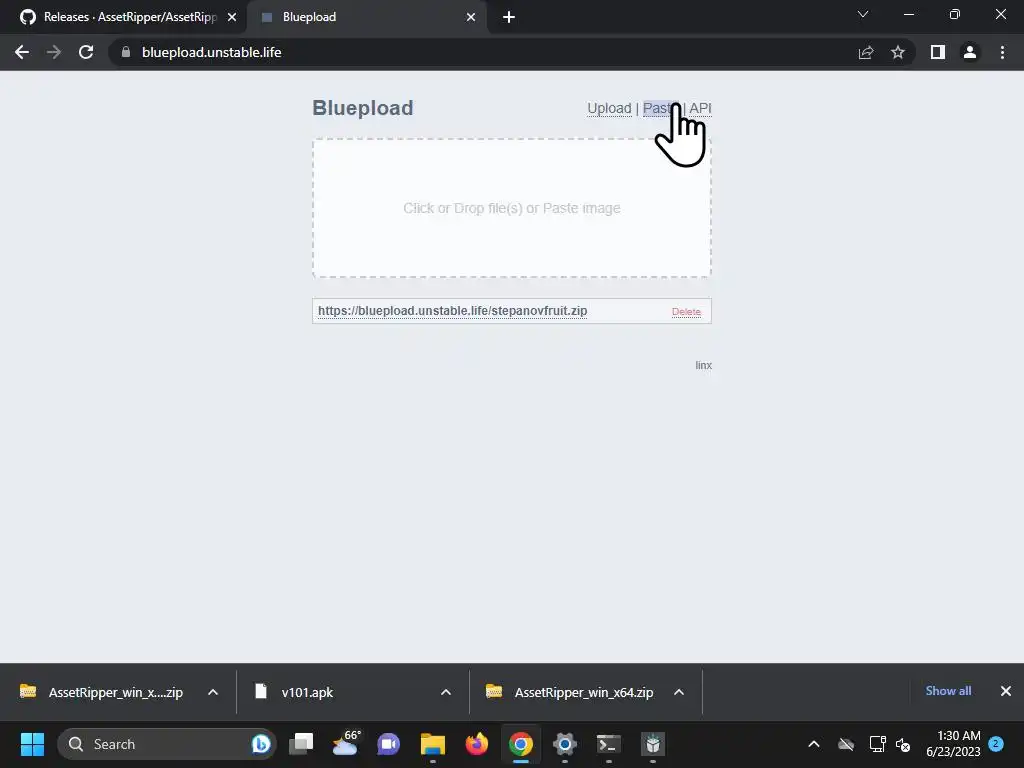Expand options for AssetRipper_win_x64.zip download
This screenshot has height=768, width=1024.
(x=679, y=692)
